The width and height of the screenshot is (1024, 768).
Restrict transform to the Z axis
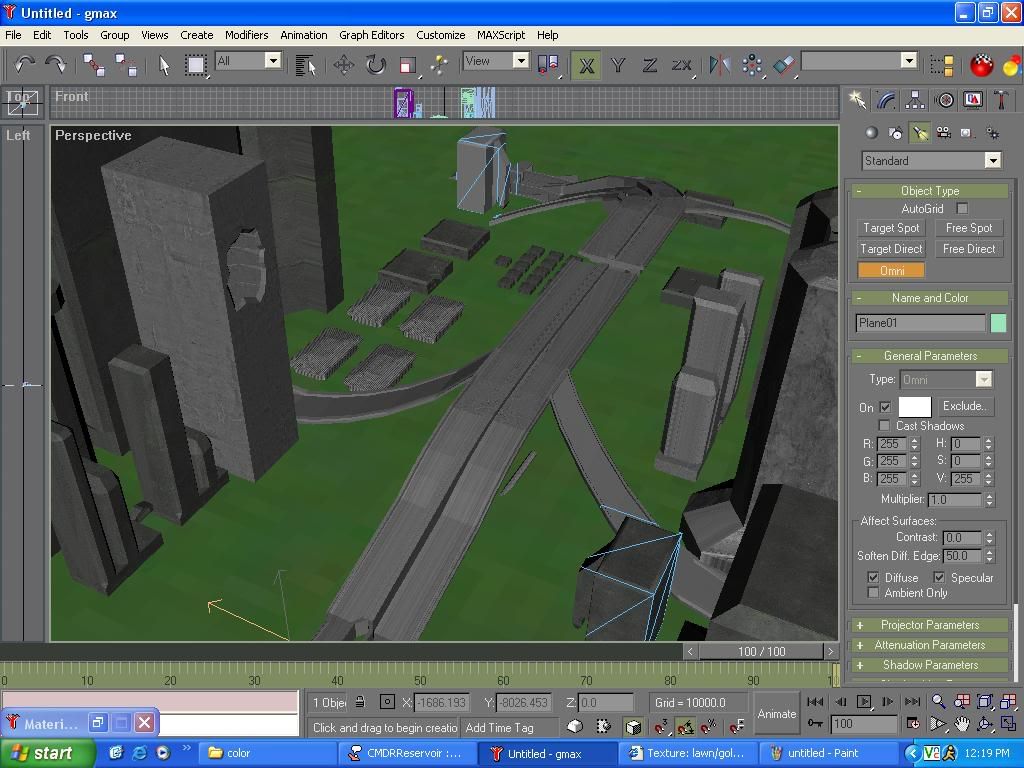click(x=649, y=65)
